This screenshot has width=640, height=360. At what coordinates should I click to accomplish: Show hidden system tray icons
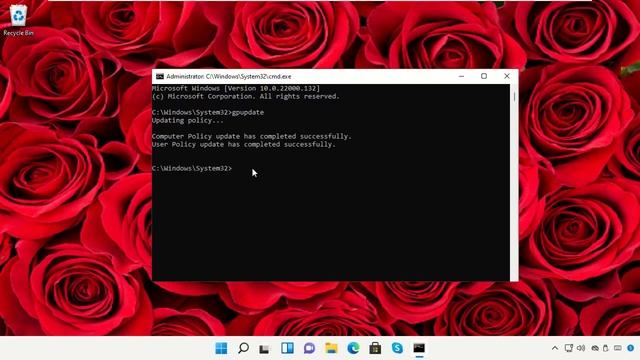click(555, 348)
